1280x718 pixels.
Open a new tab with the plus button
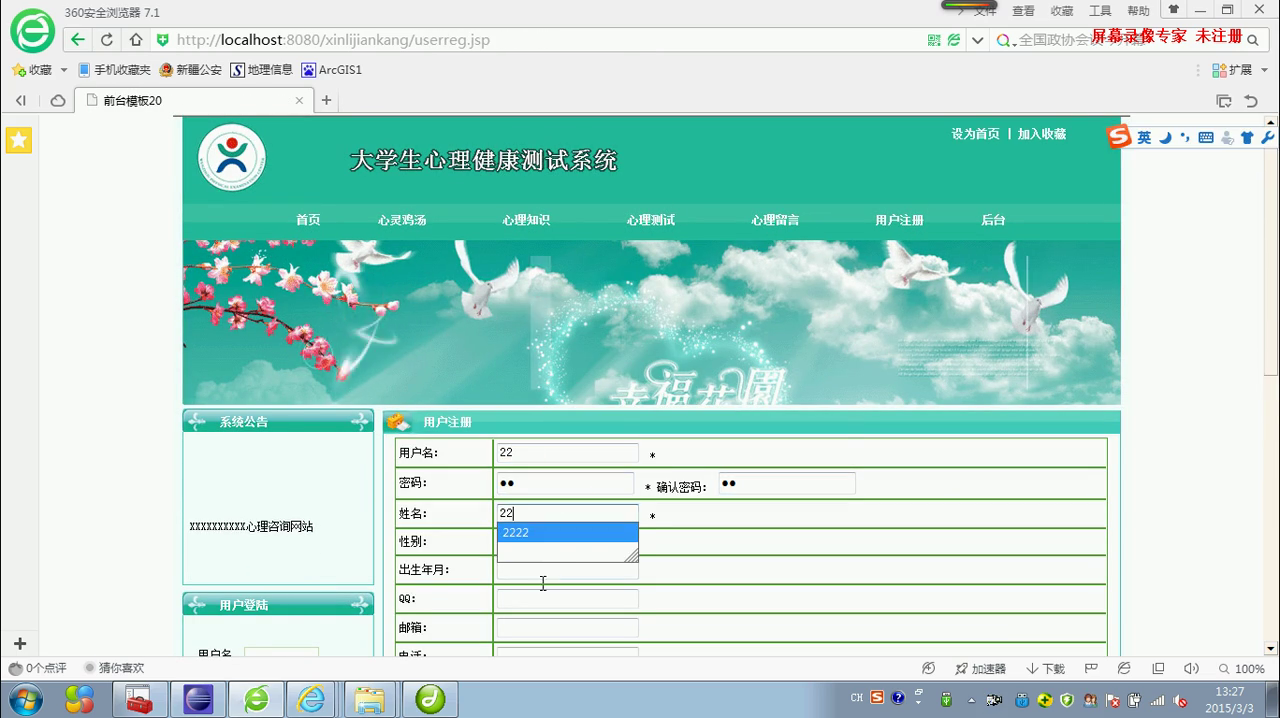point(326,100)
